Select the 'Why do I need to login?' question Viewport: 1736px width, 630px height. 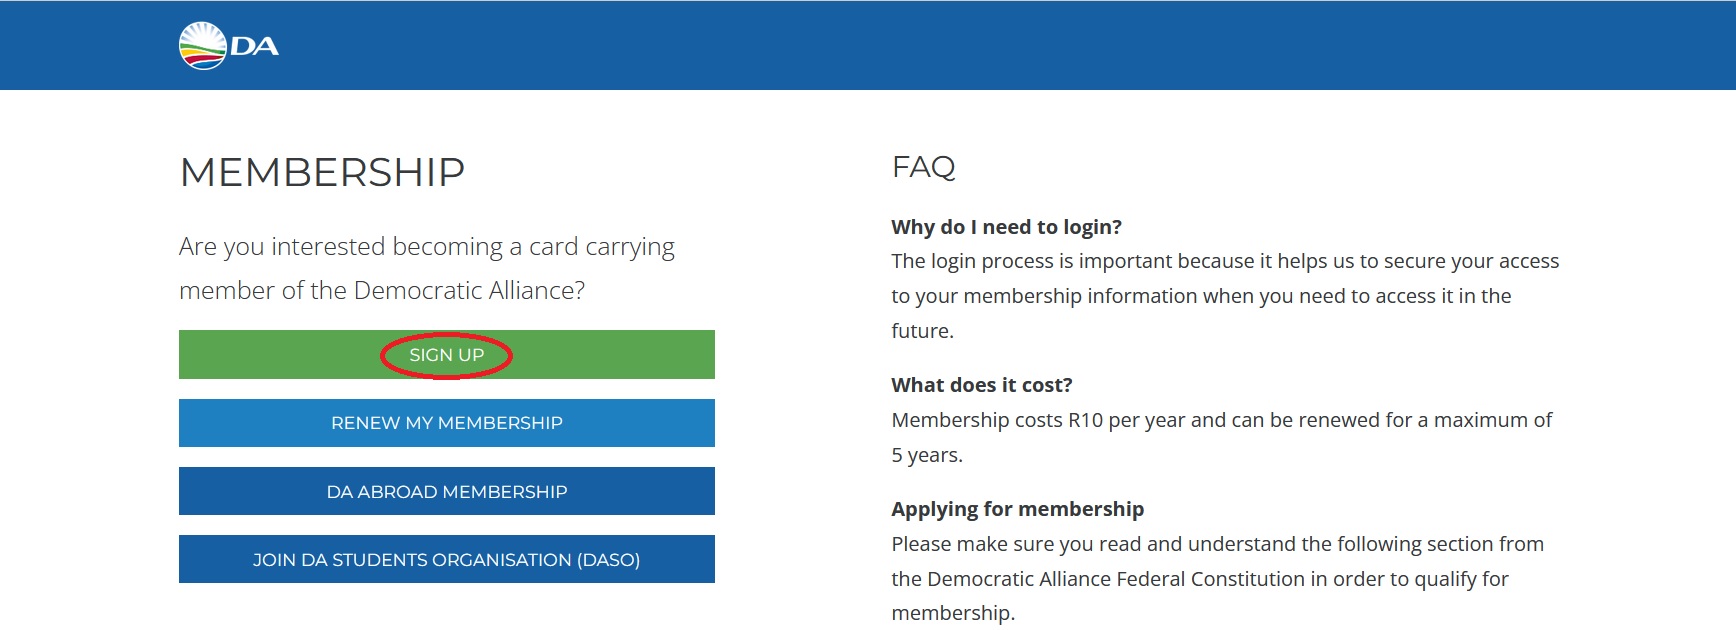(1006, 227)
